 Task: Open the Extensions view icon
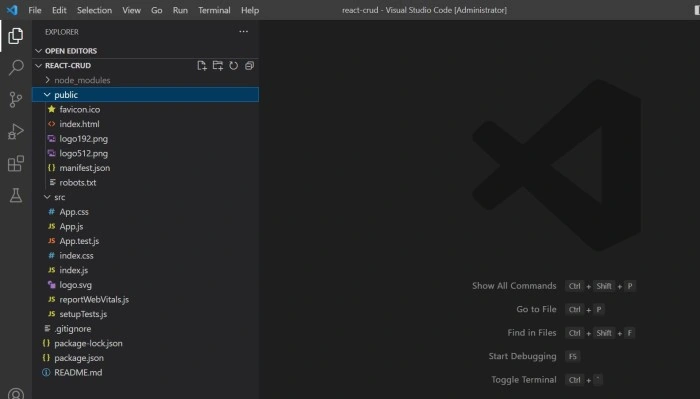click(x=16, y=163)
